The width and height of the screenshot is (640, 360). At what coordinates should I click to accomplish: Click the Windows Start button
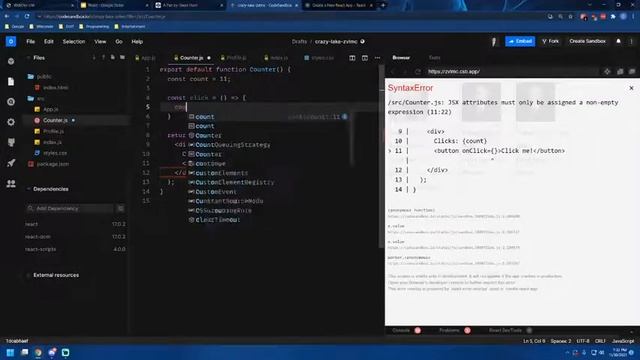10,353
